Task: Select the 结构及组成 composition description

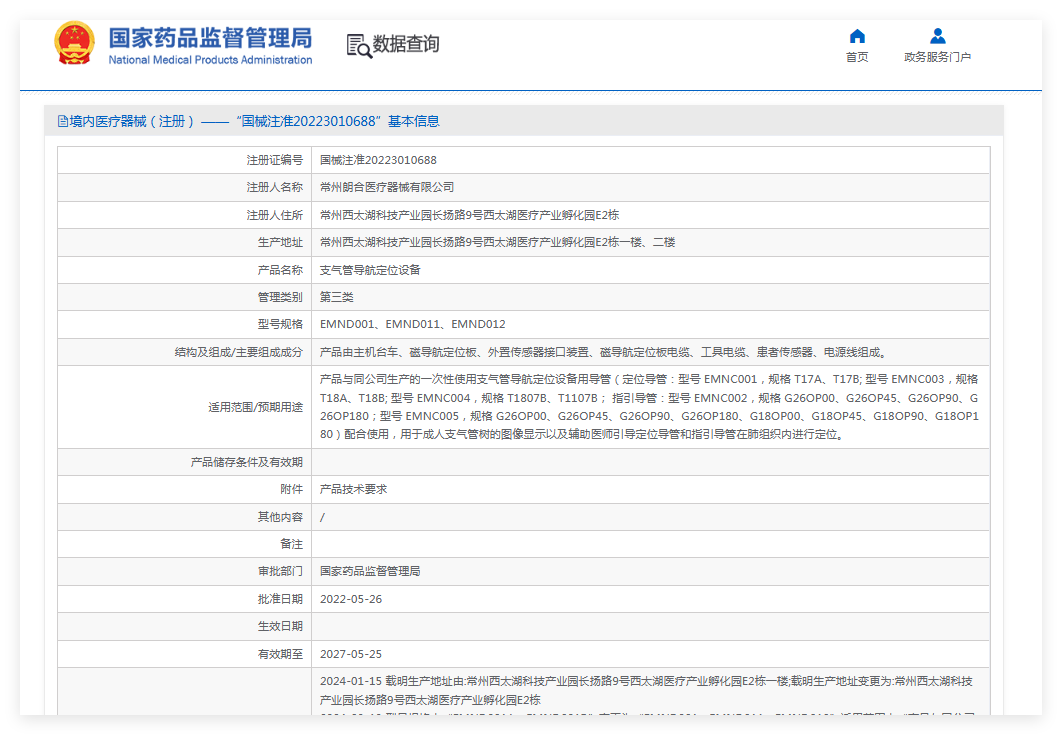Action: click(x=604, y=352)
